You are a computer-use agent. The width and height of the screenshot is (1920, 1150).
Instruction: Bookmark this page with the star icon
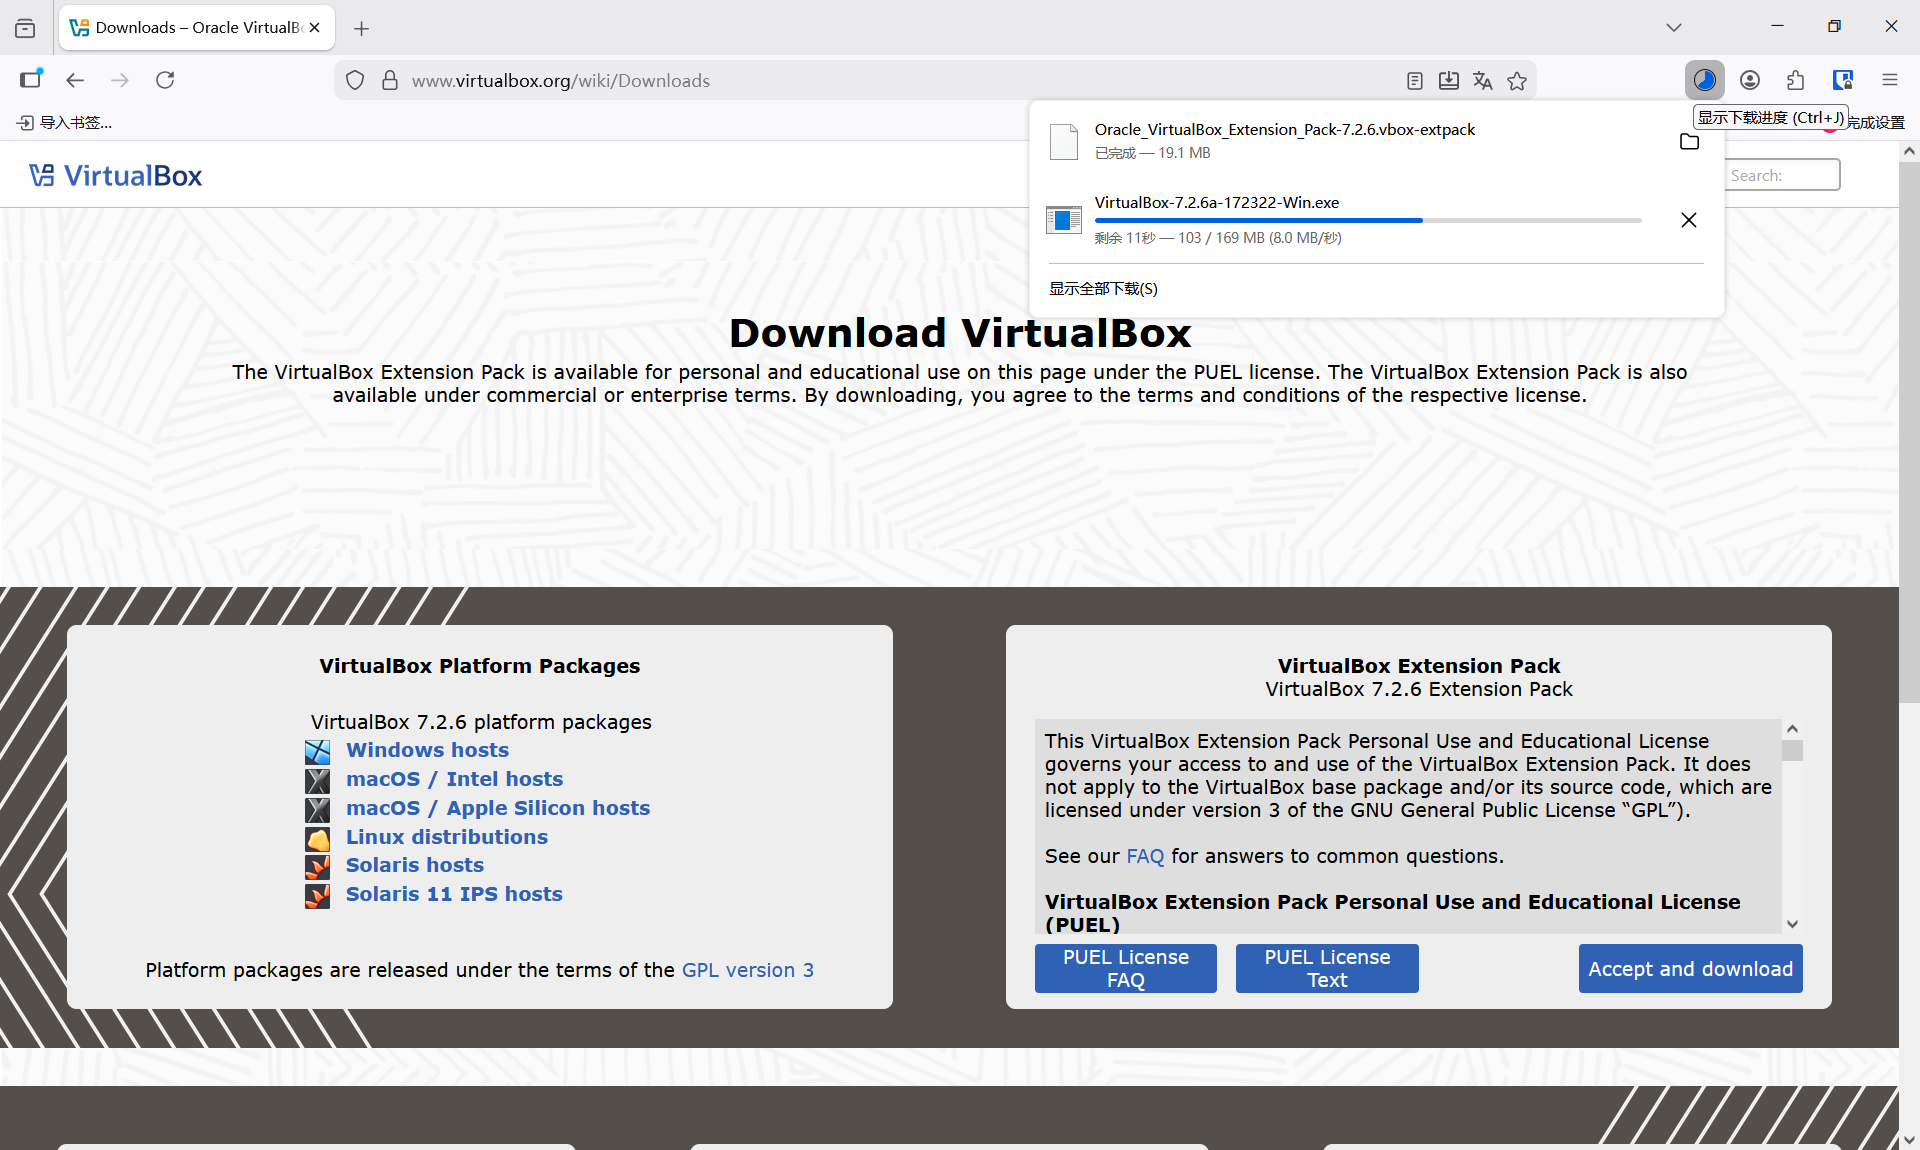[1517, 81]
